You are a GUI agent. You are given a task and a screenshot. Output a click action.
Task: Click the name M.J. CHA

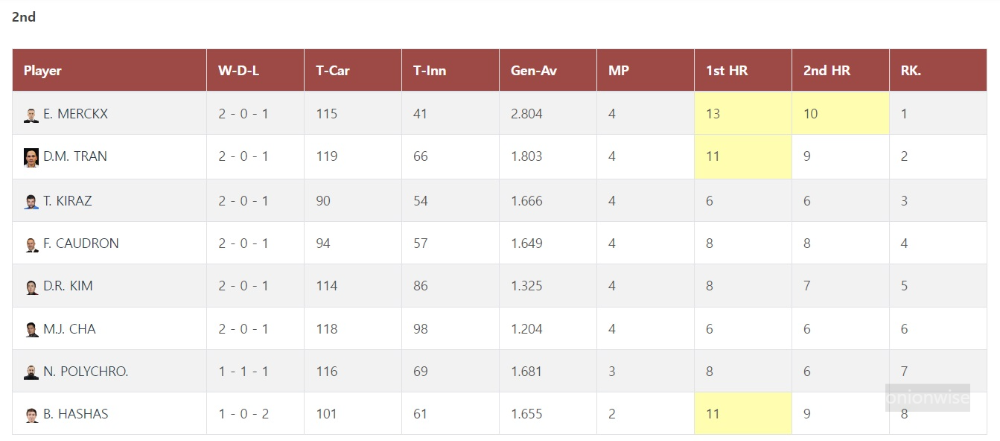click(x=70, y=329)
